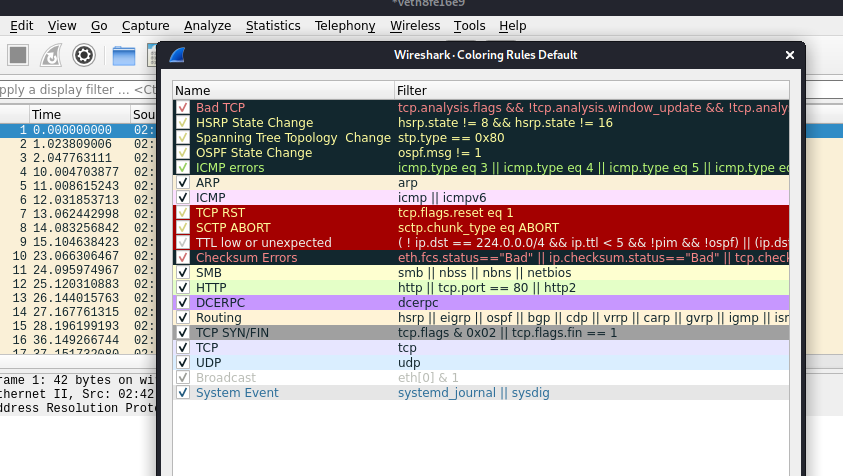Stop capturing packets with the stop icon
This screenshot has width=843, height=476.
[18, 55]
